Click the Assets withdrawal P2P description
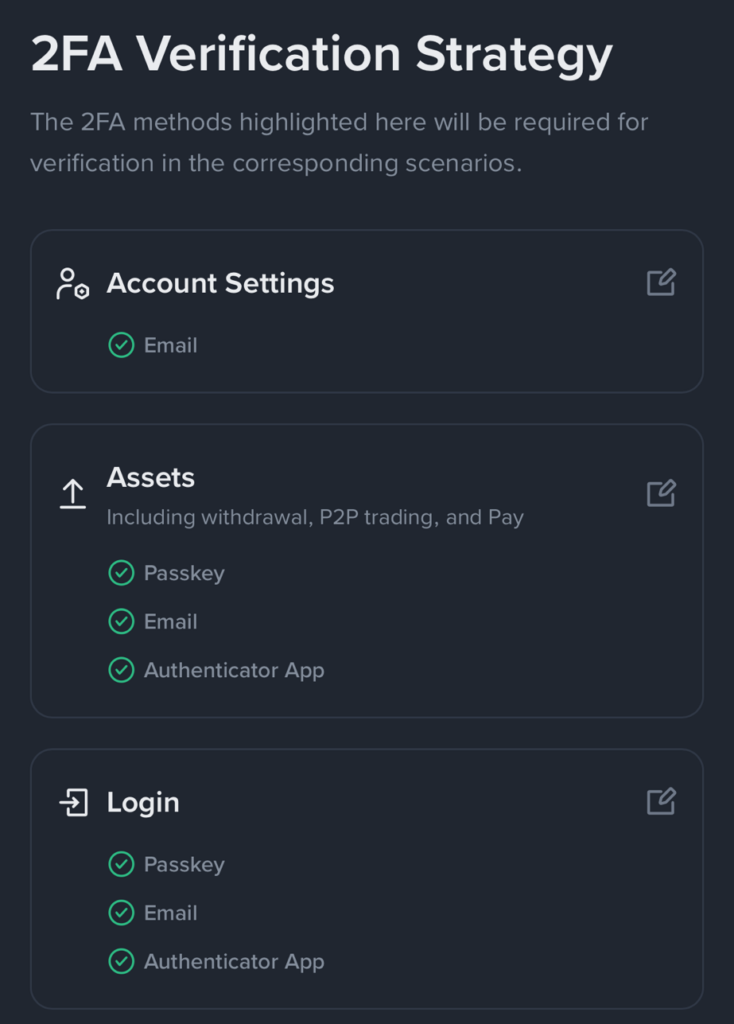Screen dimensions: 734x1024 tap(315, 517)
